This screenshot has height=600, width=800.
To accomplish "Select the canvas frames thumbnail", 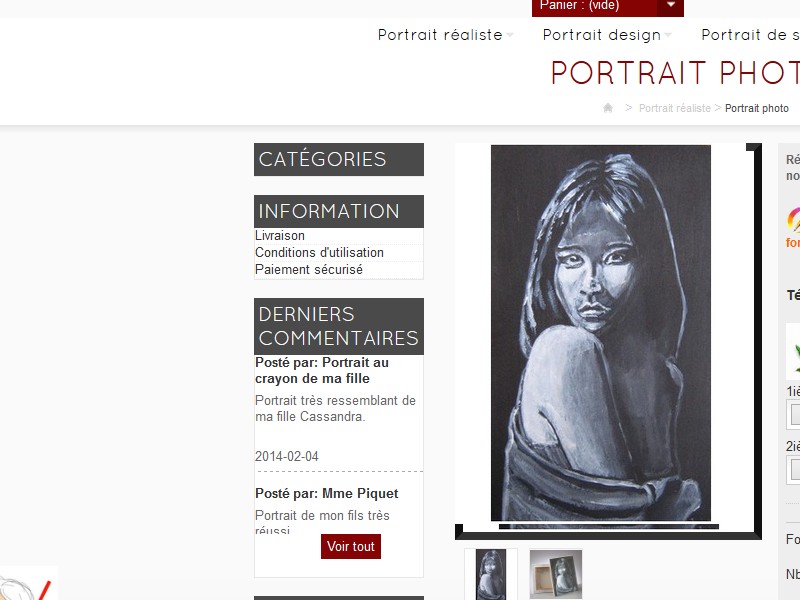I will point(556,574).
